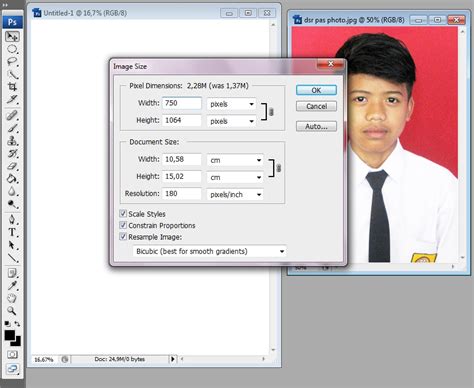Image resolution: width=474 pixels, height=388 pixels.
Task: Select the Line tool
Action: coord(12,258)
